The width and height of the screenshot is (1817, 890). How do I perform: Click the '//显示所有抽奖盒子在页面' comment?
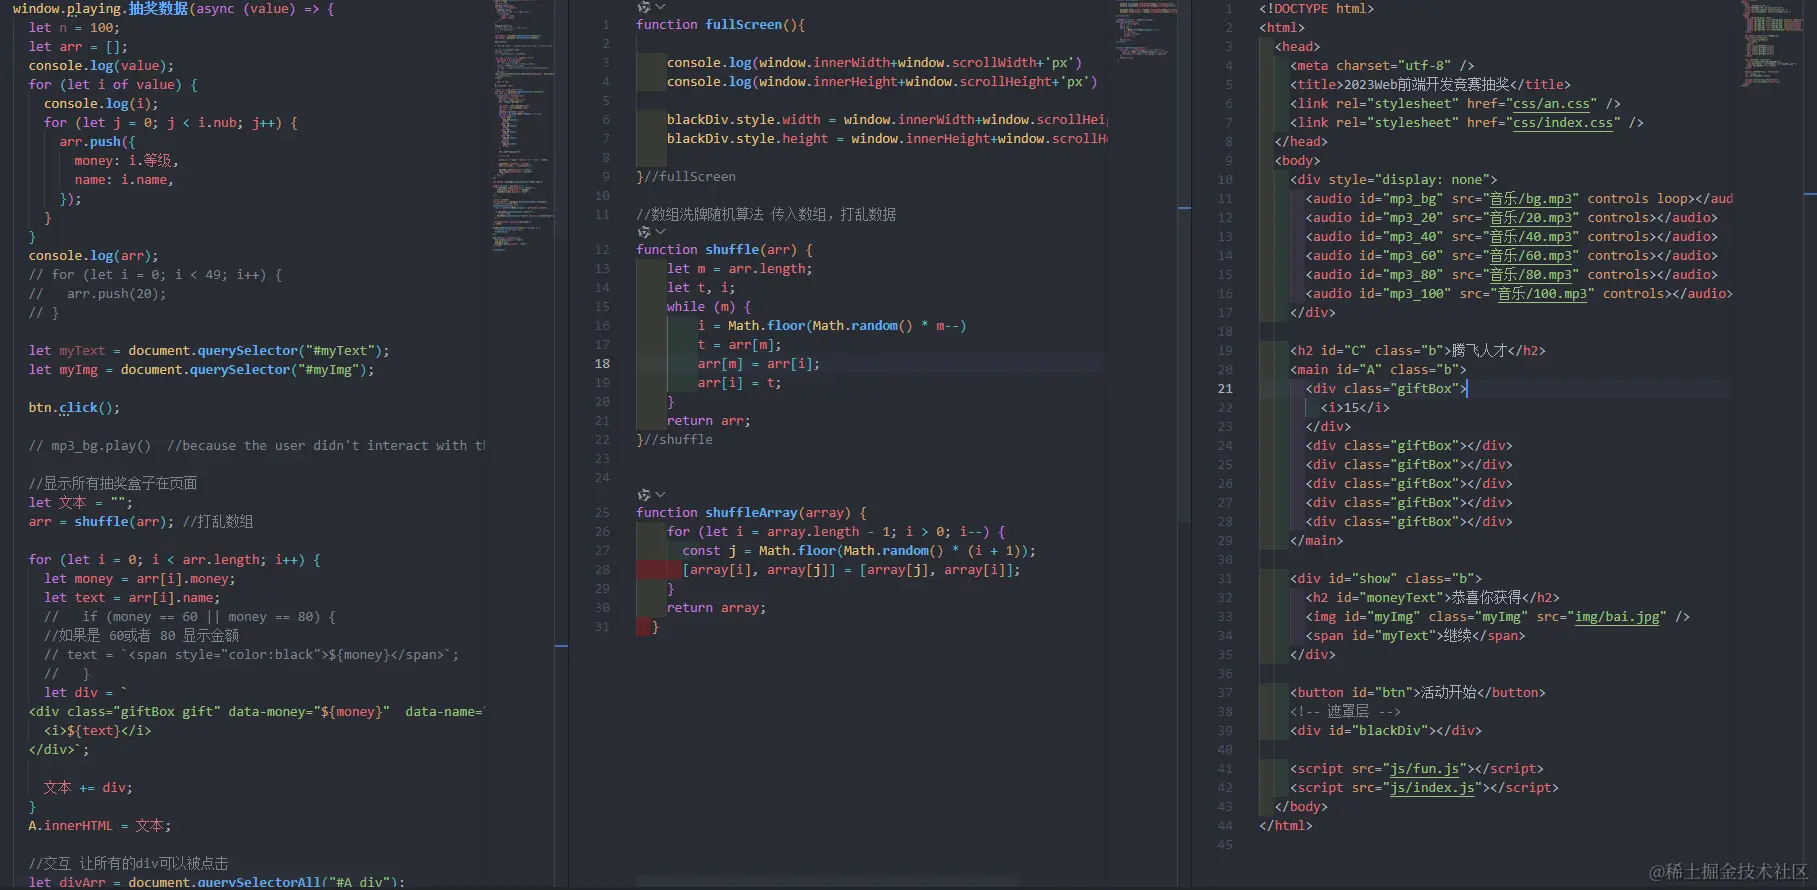tap(113, 484)
